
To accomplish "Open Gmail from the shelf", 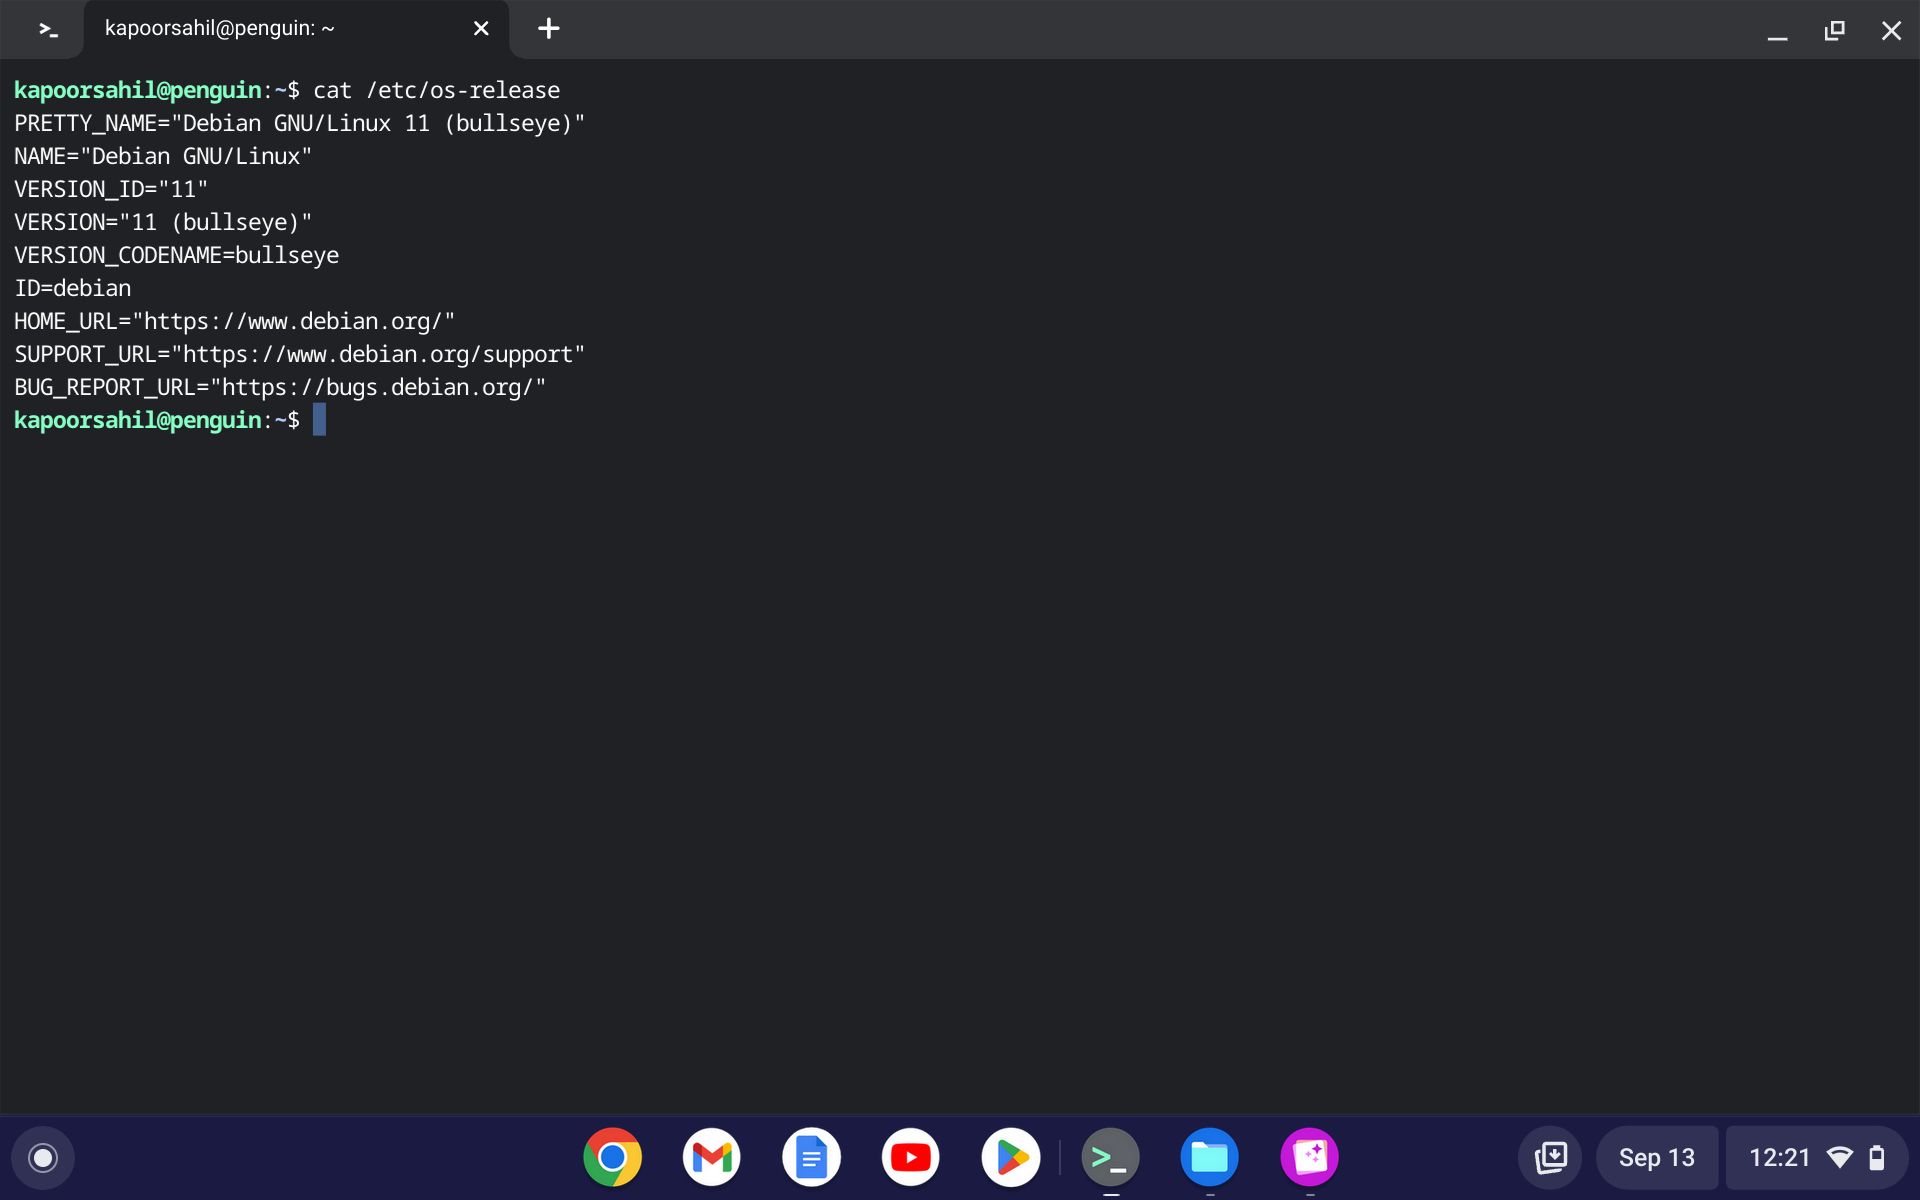I will coord(711,1157).
